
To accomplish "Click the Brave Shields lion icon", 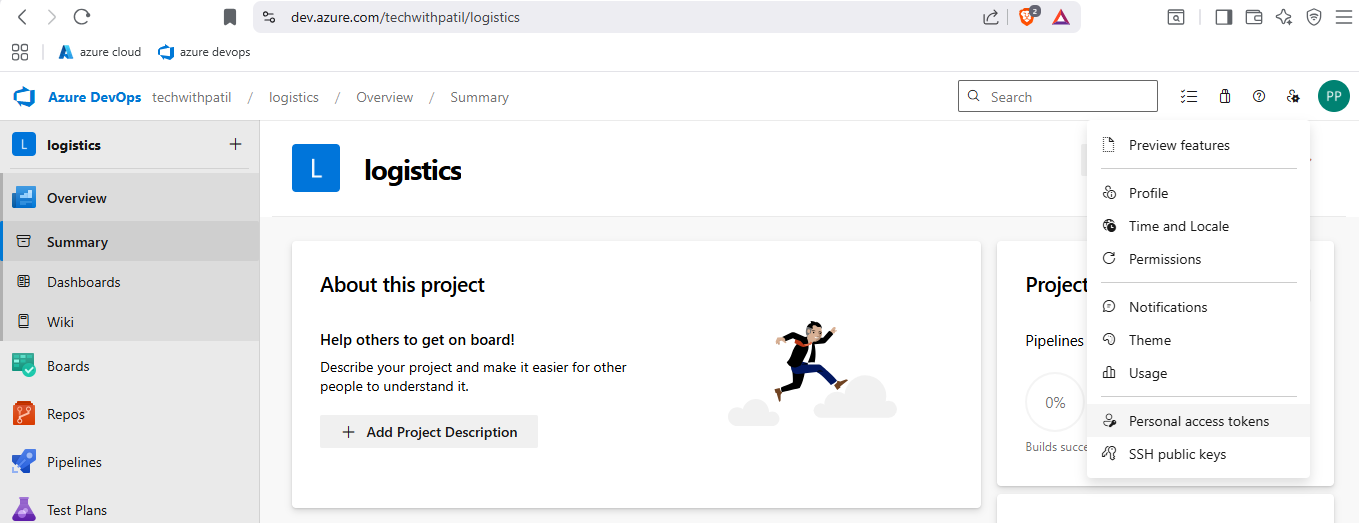I will pyautogui.click(x=1027, y=17).
